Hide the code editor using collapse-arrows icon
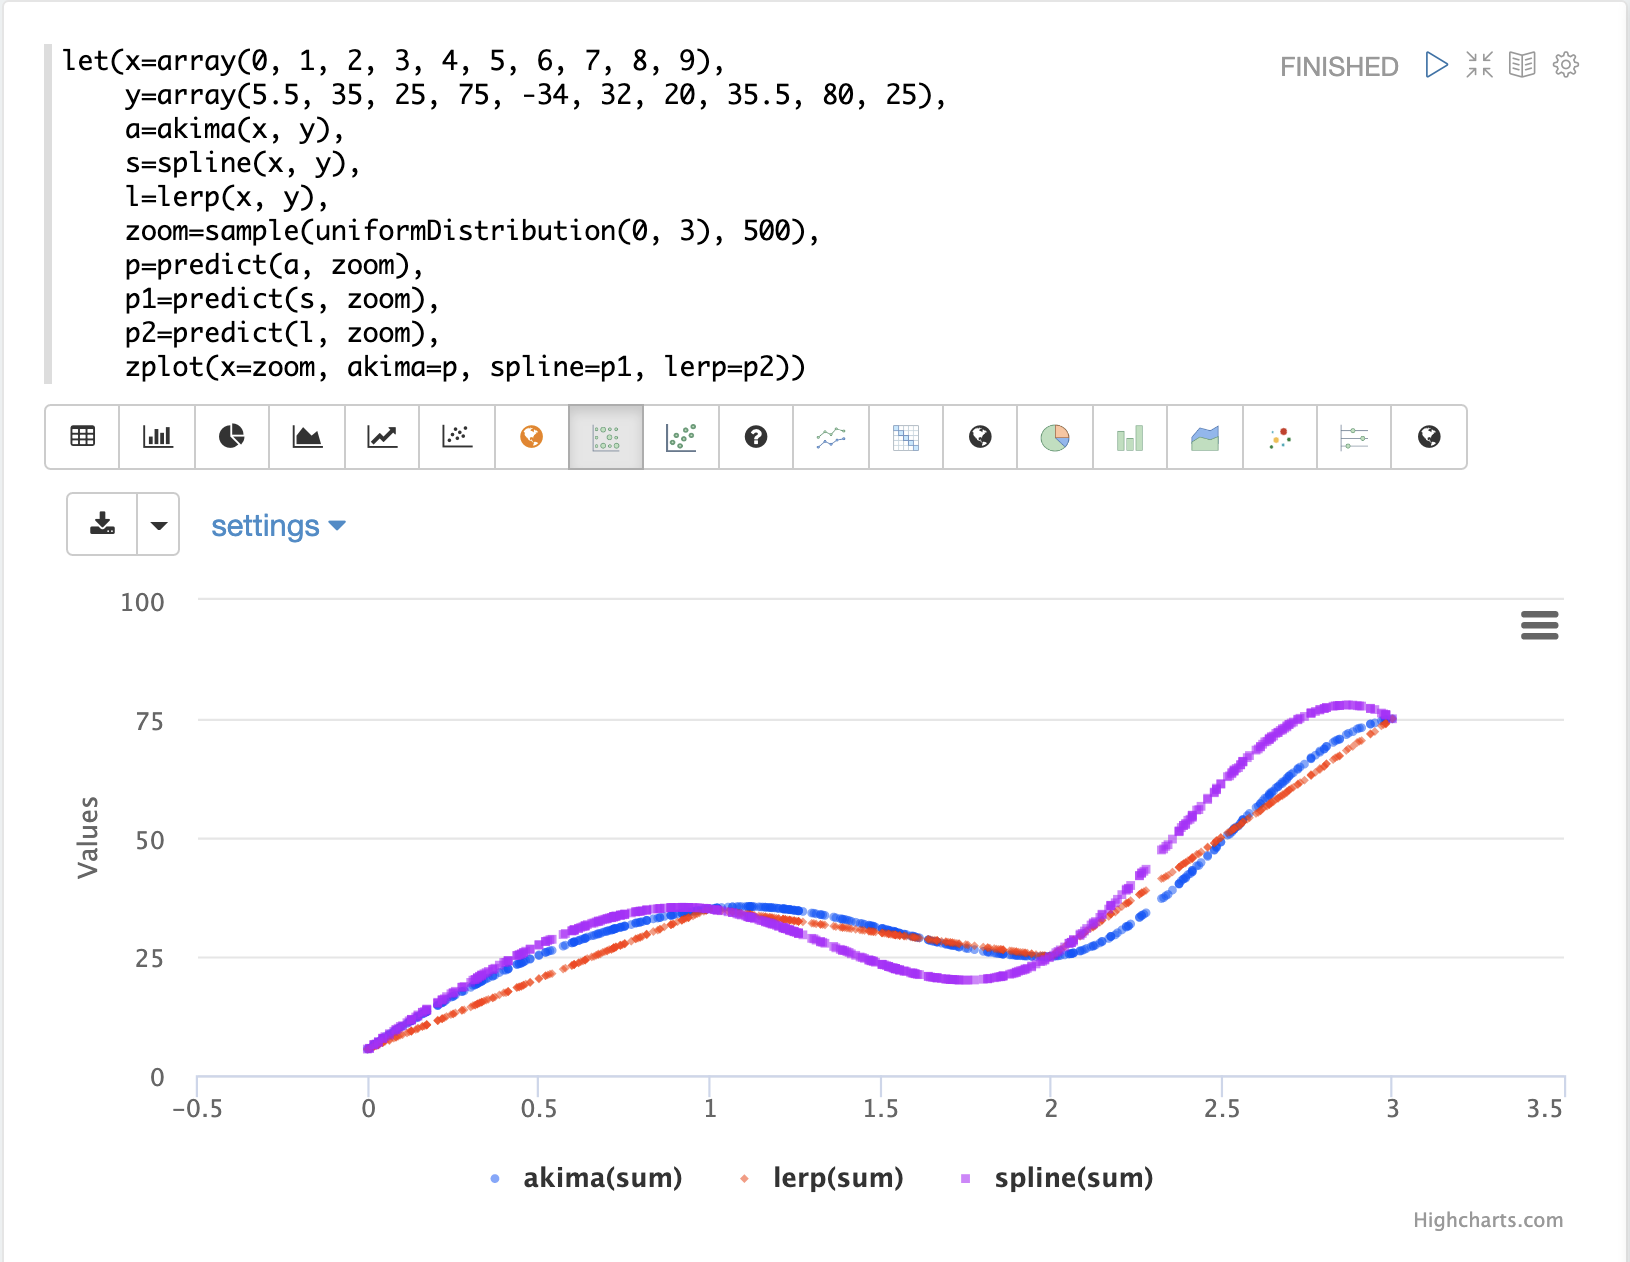Image resolution: width=1630 pixels, height=1262 pixels. (x=1479, y=66)
